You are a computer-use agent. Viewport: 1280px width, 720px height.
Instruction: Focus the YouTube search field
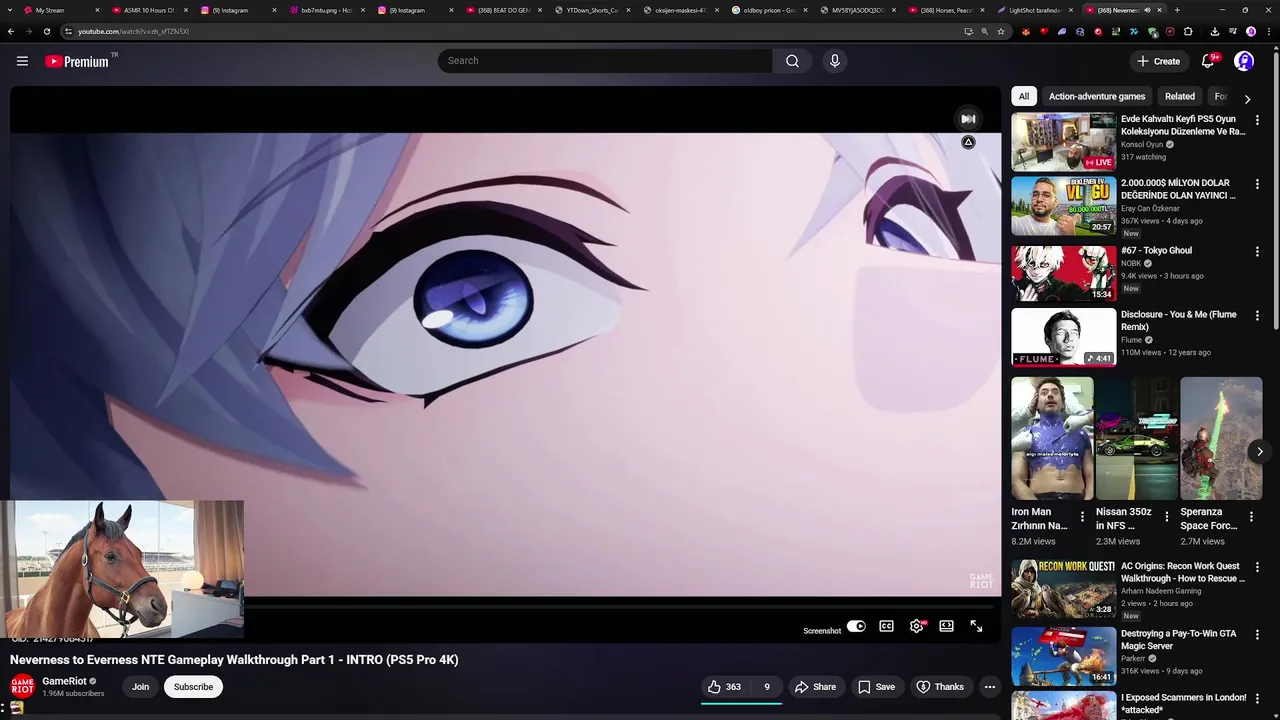(x=605, y=61)
